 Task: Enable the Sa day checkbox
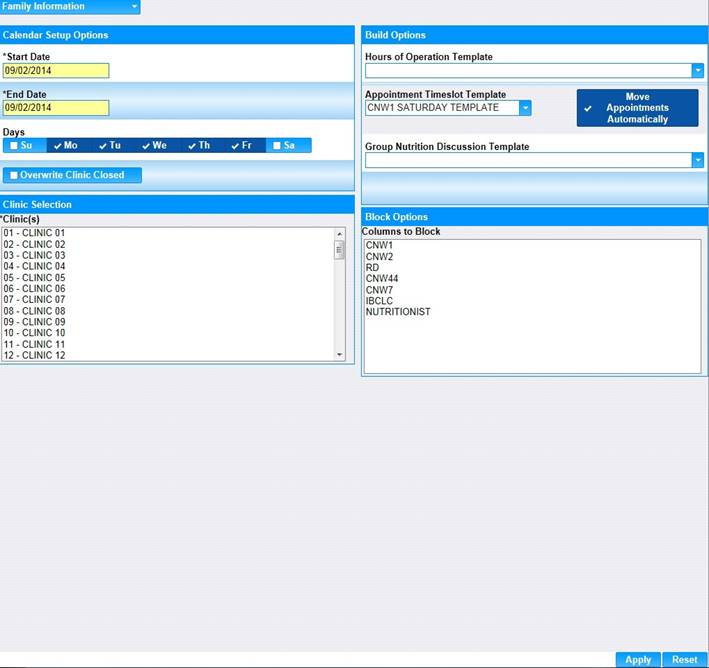278,146
